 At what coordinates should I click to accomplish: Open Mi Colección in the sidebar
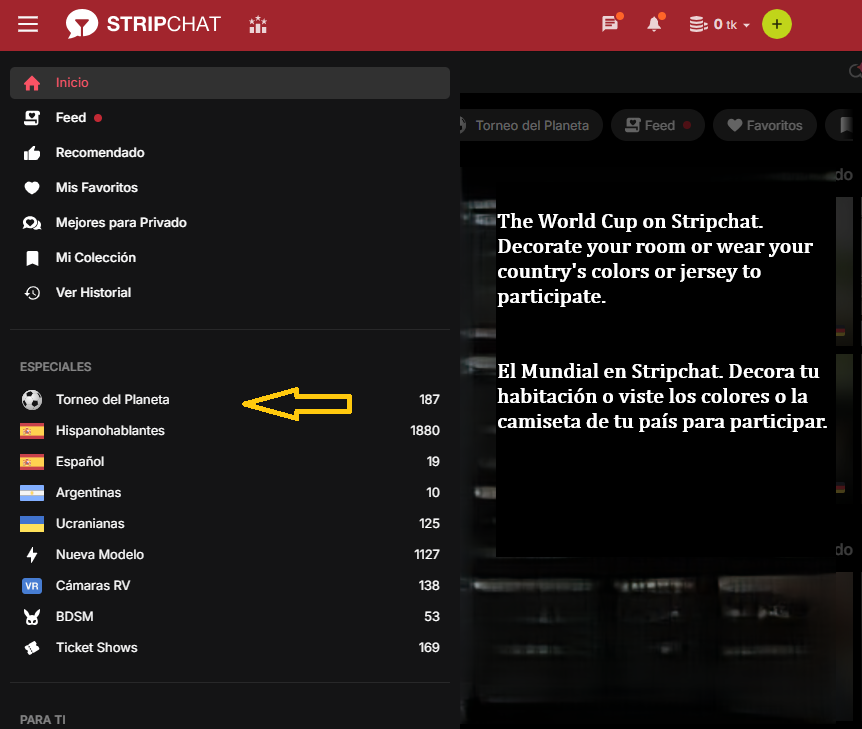pos(230,258)
